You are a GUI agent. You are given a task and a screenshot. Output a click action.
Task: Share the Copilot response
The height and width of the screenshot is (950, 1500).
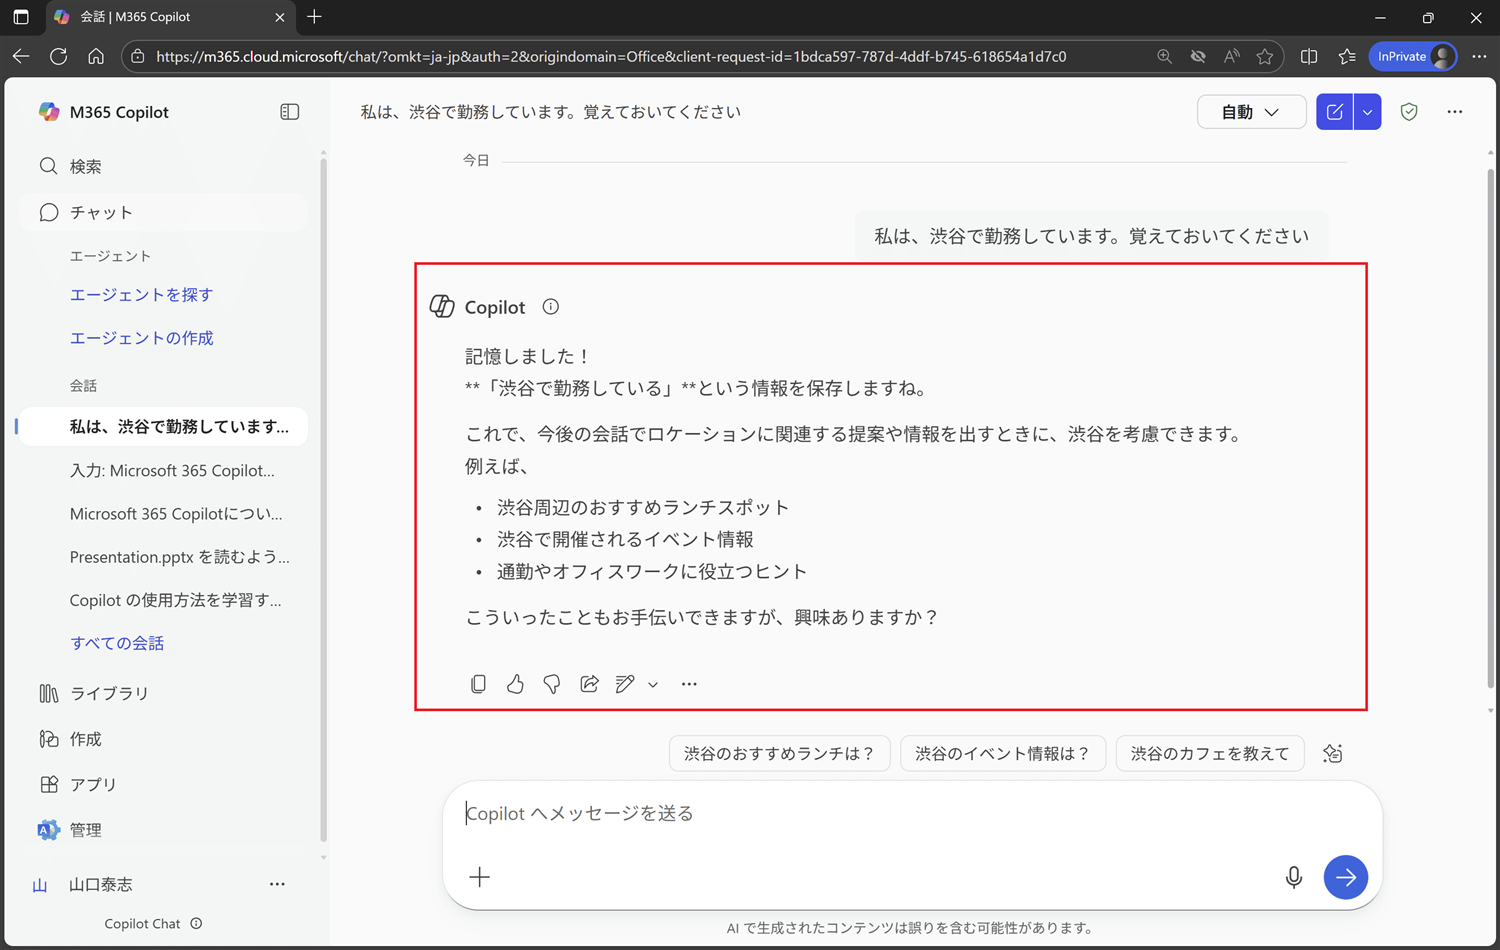click(x=589, y=684)
